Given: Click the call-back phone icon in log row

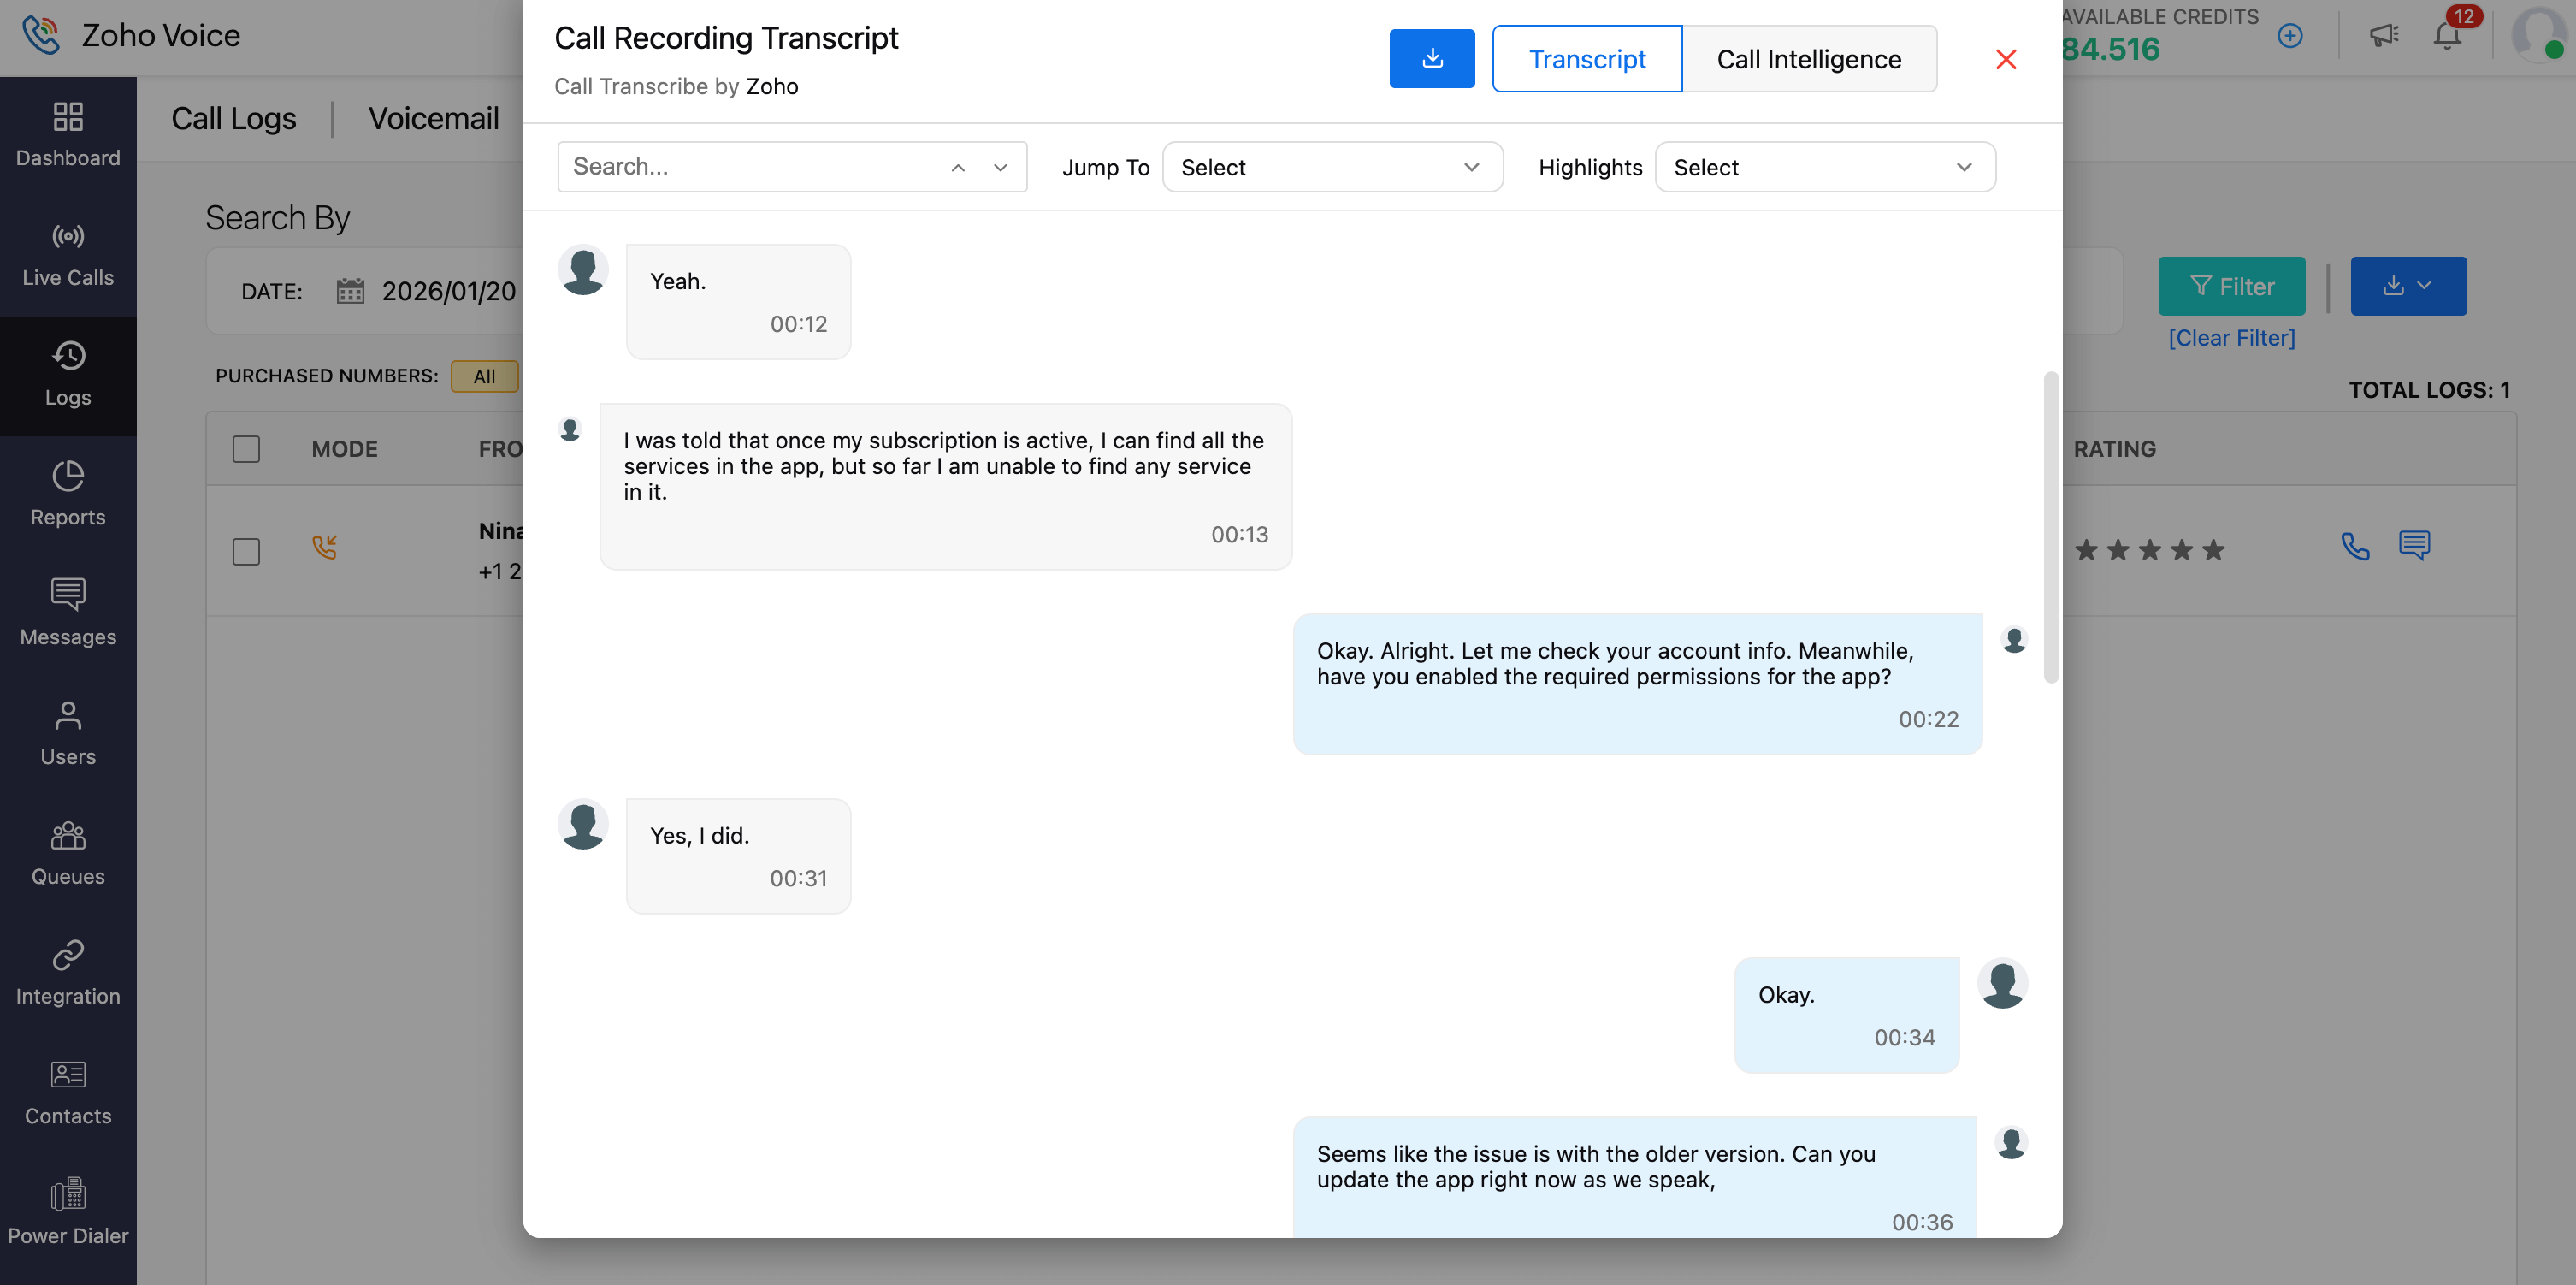Looking at the screenshot, I should [x=2355, y=546].
